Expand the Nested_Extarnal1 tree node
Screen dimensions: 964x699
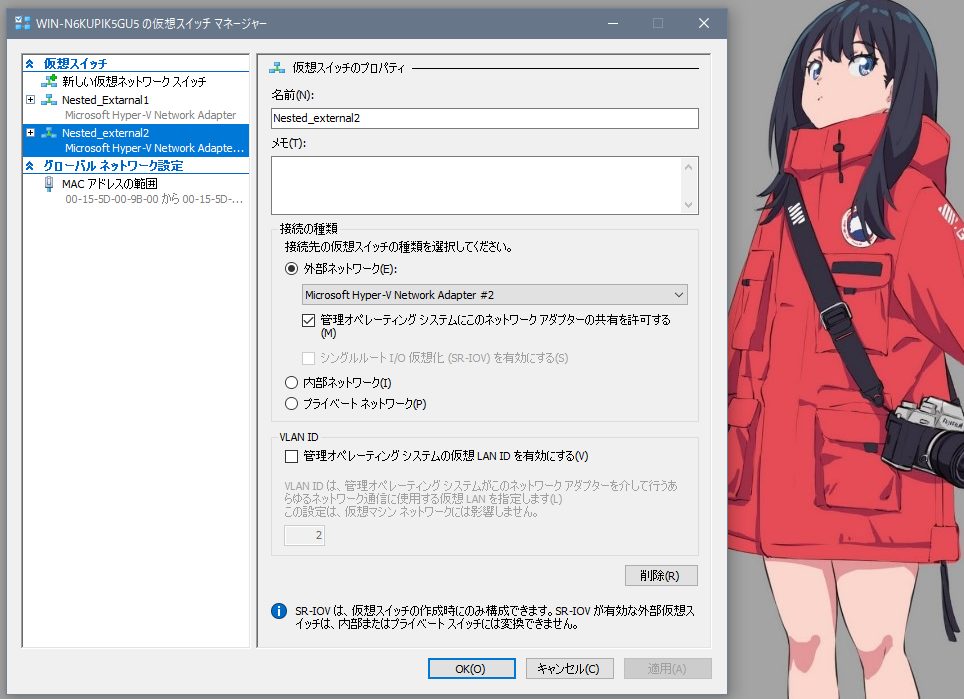pyautogui.click(x=30, y=100)
